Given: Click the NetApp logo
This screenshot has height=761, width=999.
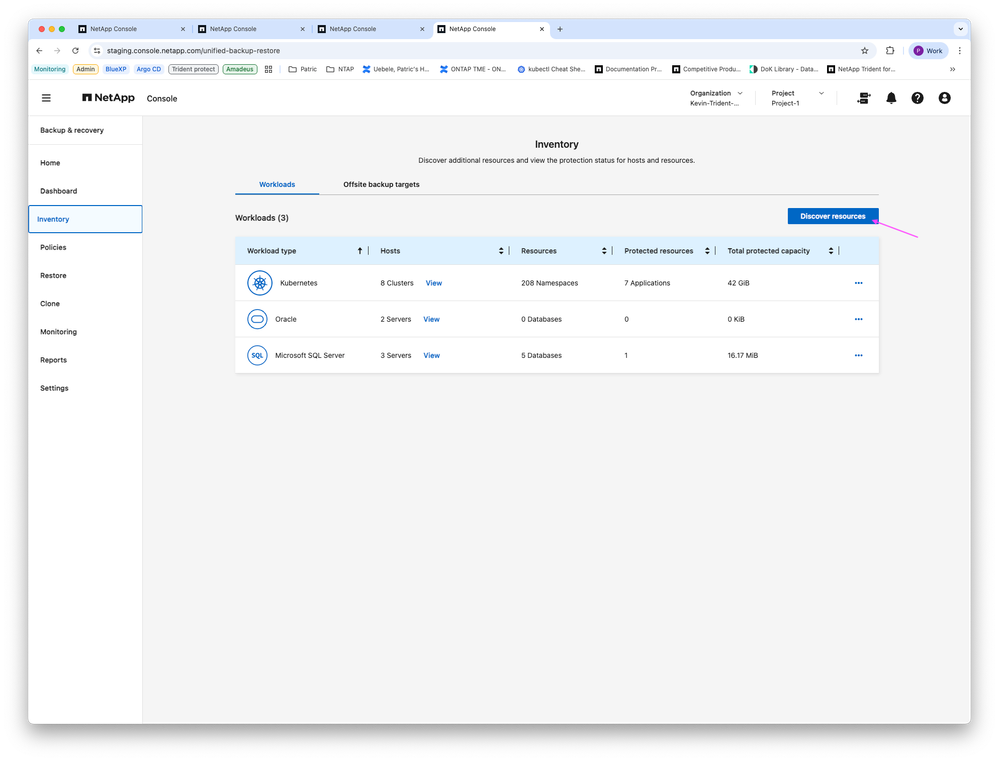Looking at the screenshot, I should [108, 98].
